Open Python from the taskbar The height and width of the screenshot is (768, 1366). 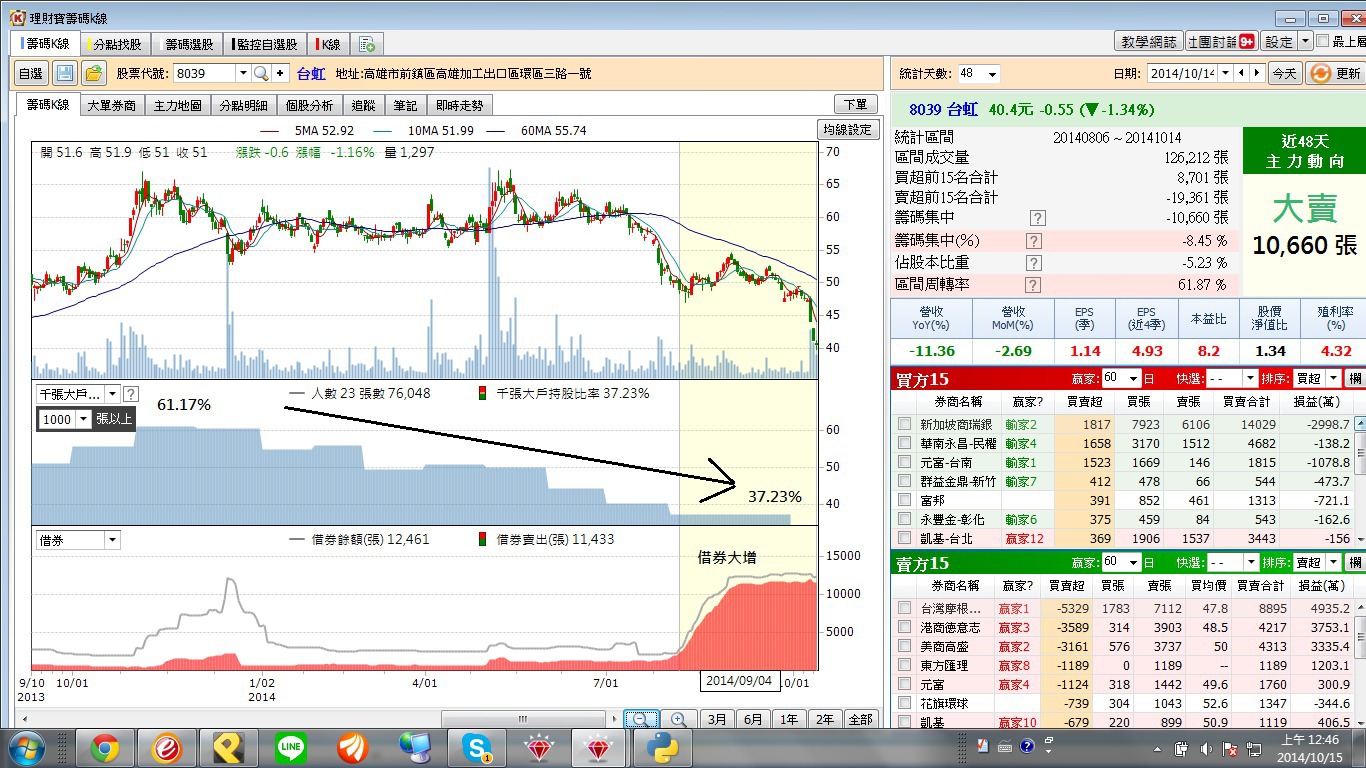tap(663, 748)
